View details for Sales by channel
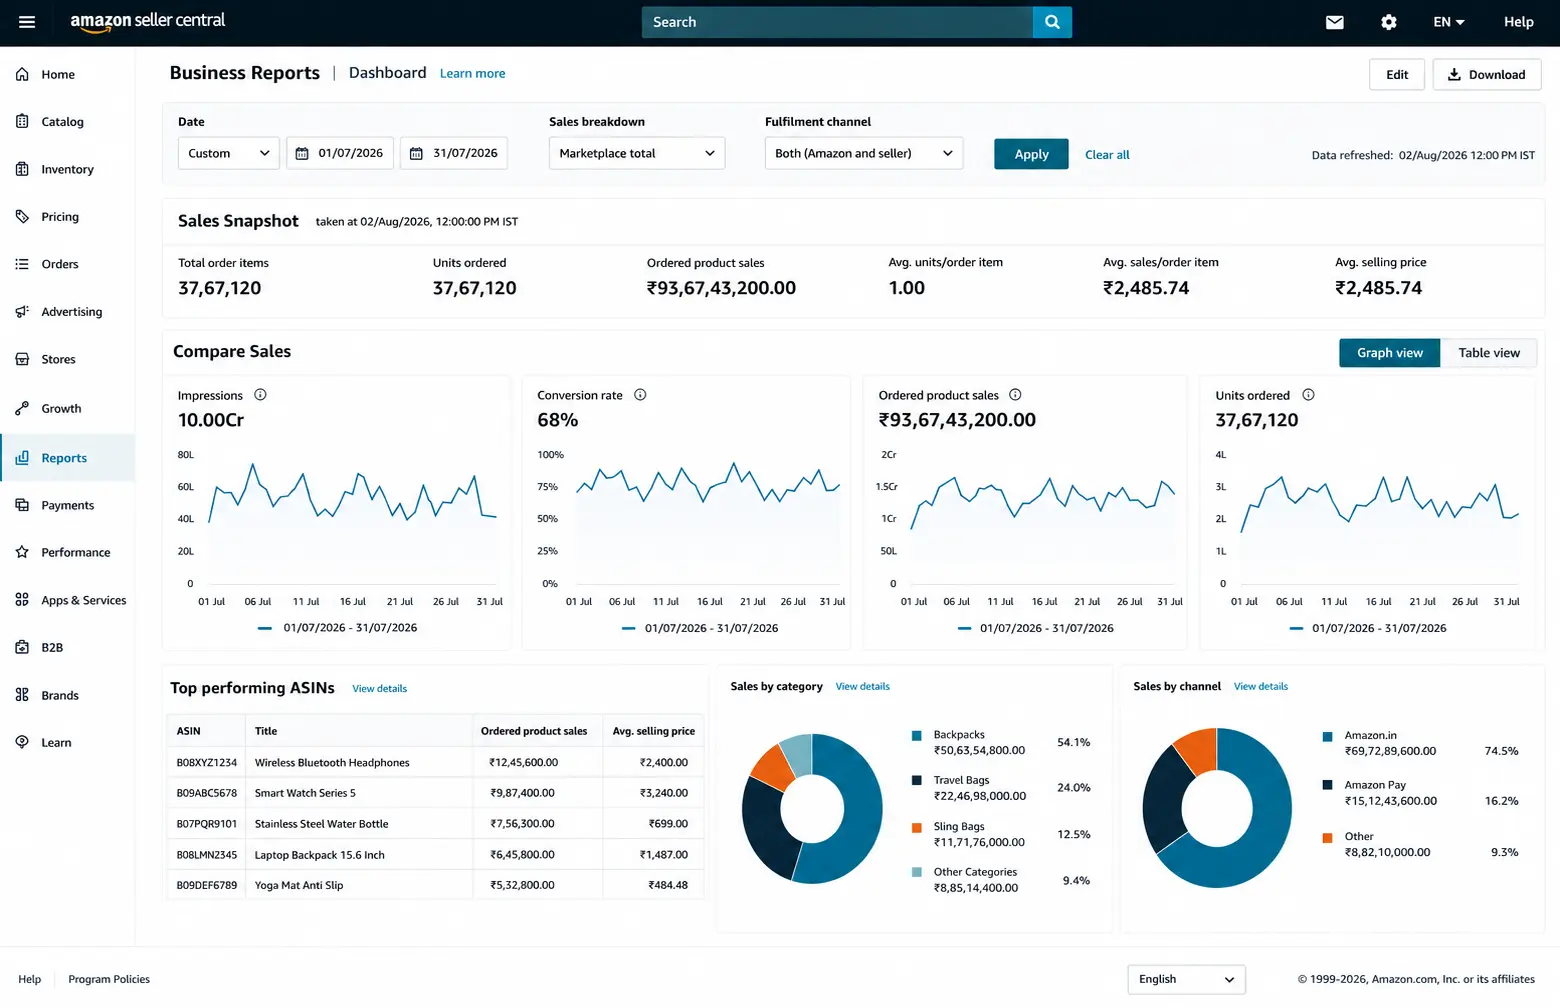1560x1008 pixels. pyautogui.click(x=1260, y=687)
